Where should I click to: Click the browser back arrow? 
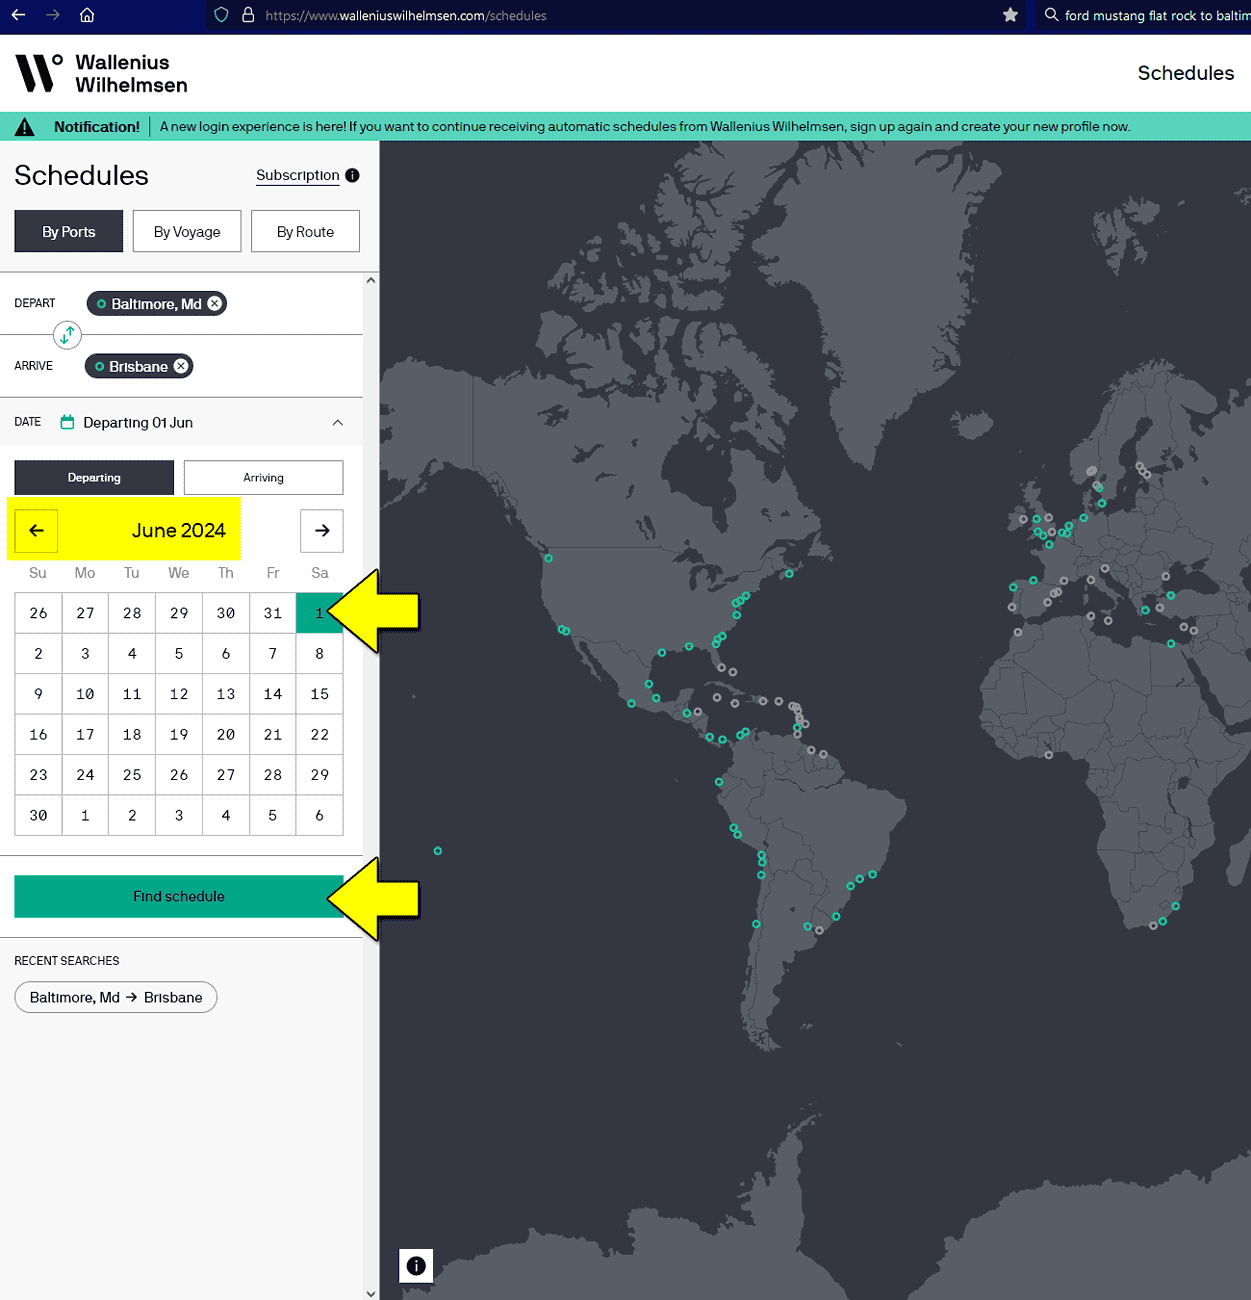[x=18, y=15]
